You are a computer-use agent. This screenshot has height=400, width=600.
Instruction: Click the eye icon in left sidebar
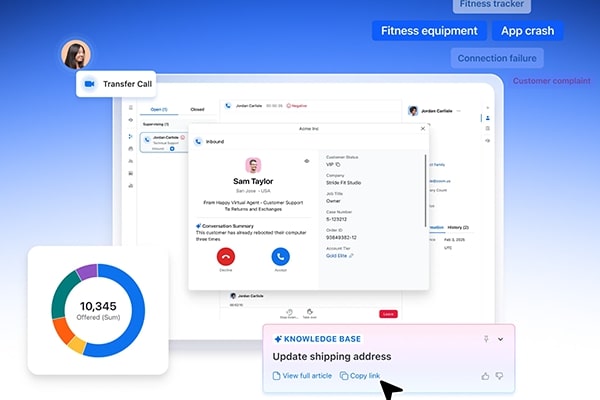click(130, 120)
